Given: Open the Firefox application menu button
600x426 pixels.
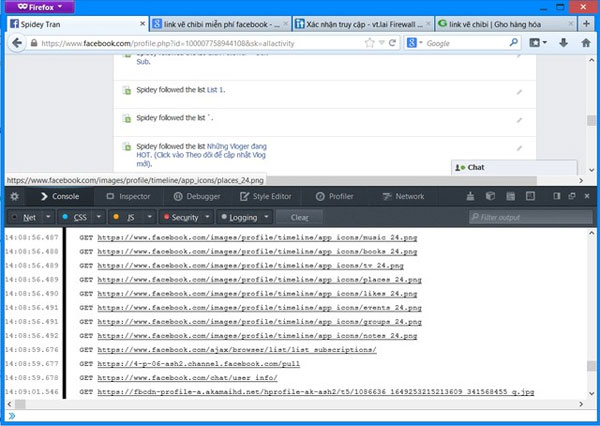Looking at the screenshot, I should (40, 7).
